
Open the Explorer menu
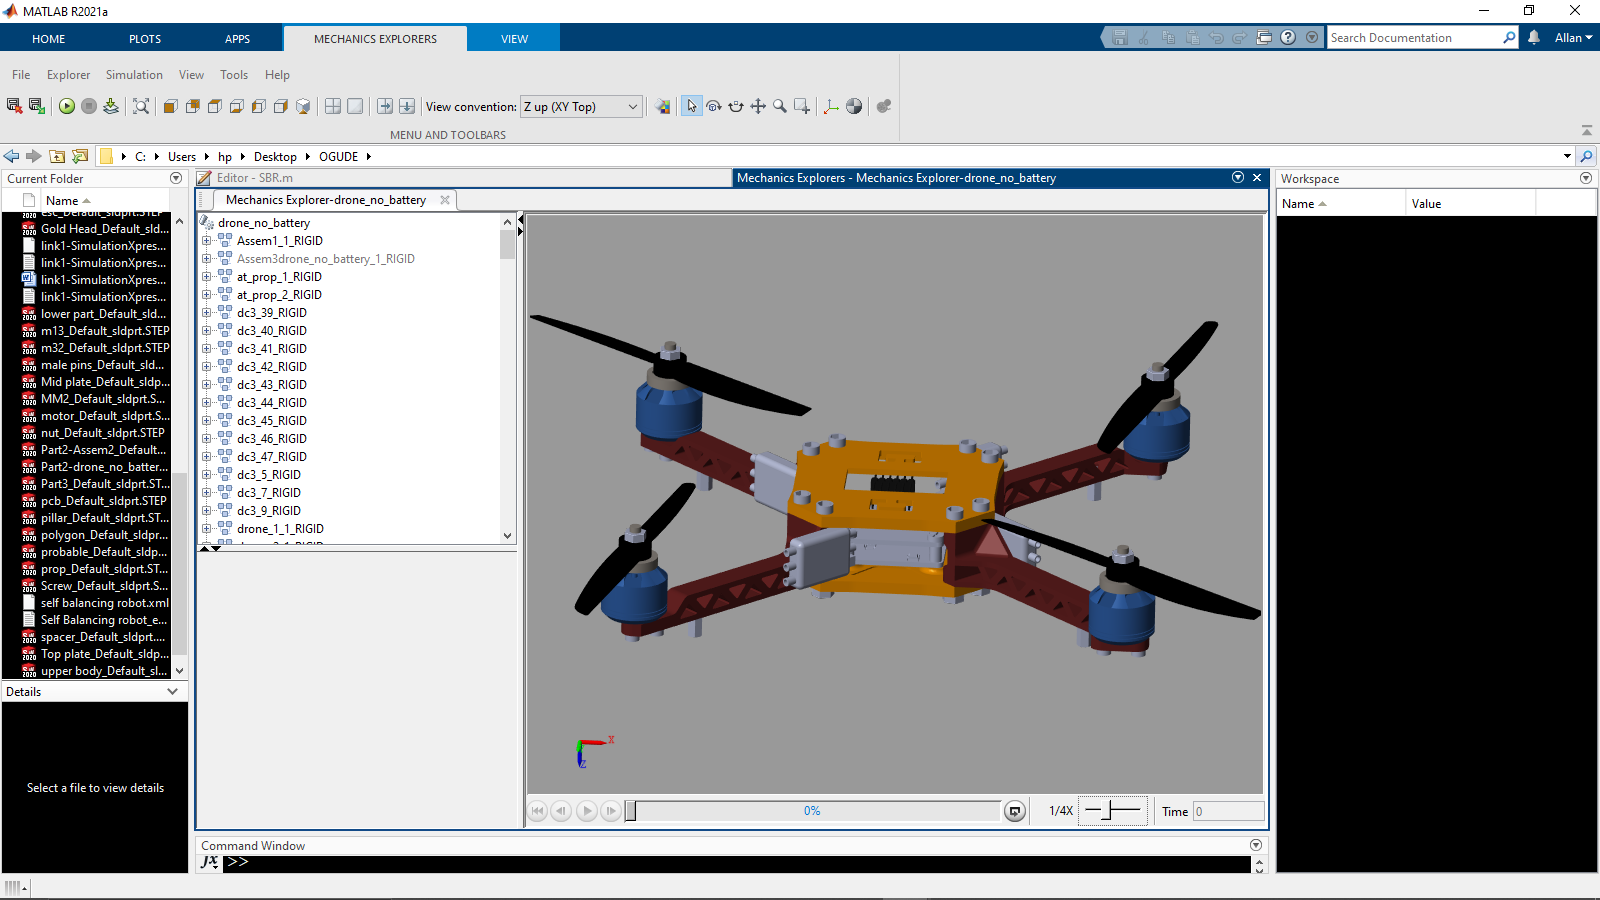[68, 75]
